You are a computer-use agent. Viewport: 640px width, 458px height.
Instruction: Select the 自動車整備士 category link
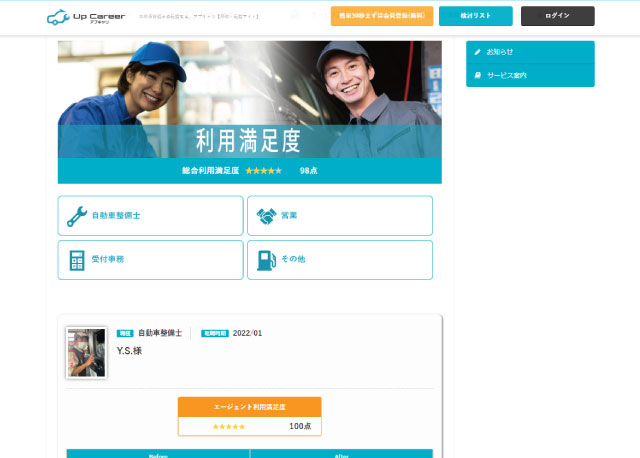pyautogui.click(x=150, y=216)
